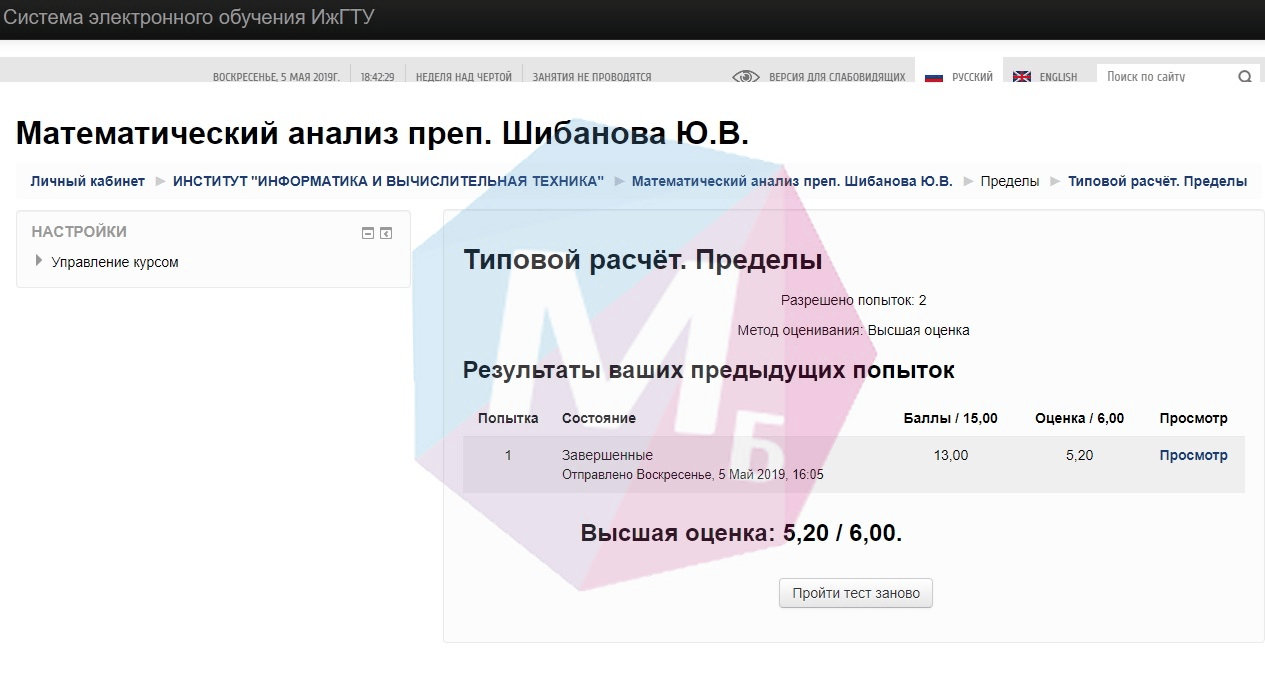This screenshot has width=1265, height=674.
Task: Collapse the Настройки block with minus icon
Action: (x=368, y=233)
